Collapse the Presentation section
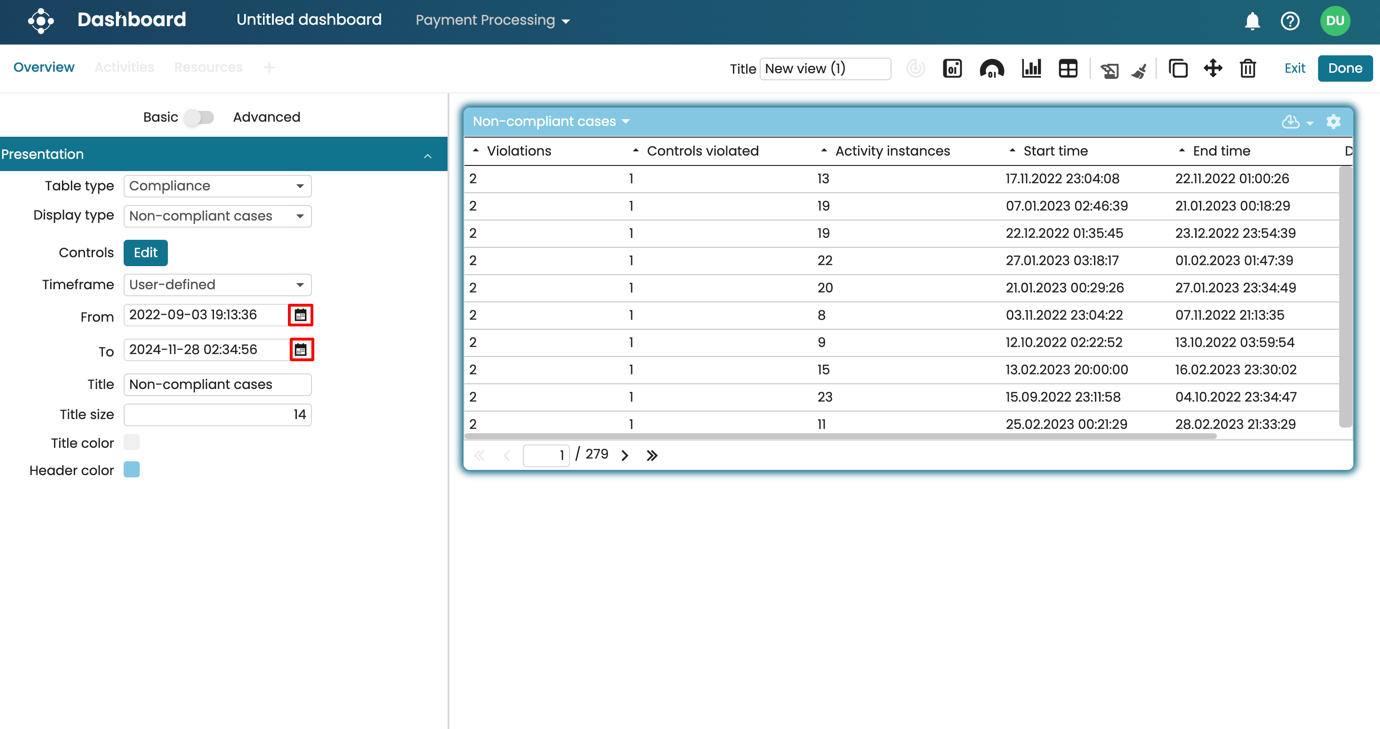The width and height of the screenshot is (1380, 729). (427, 156)
